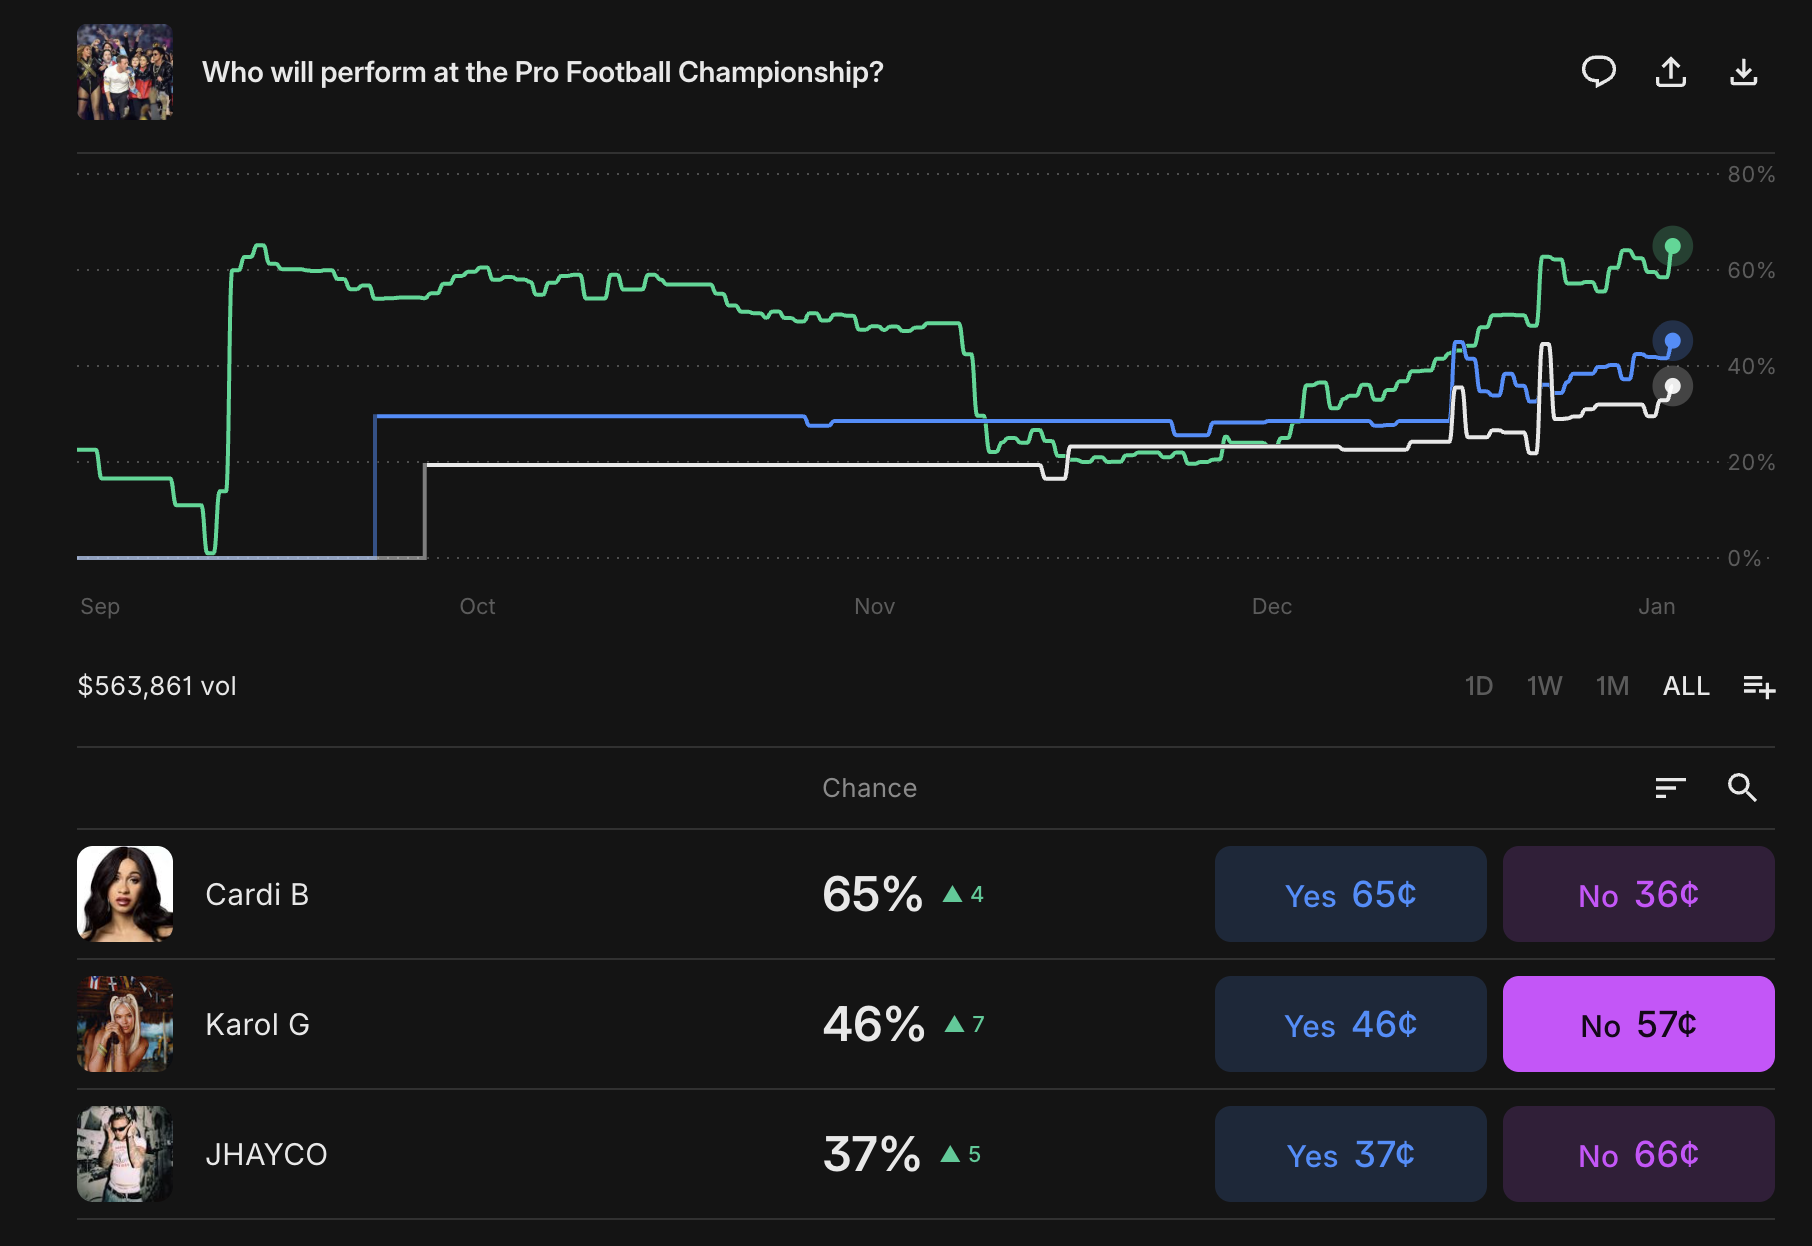Viewport: 1812px width, 1246px height.
Task: Download the market data
Action: tap(1746, 71)
